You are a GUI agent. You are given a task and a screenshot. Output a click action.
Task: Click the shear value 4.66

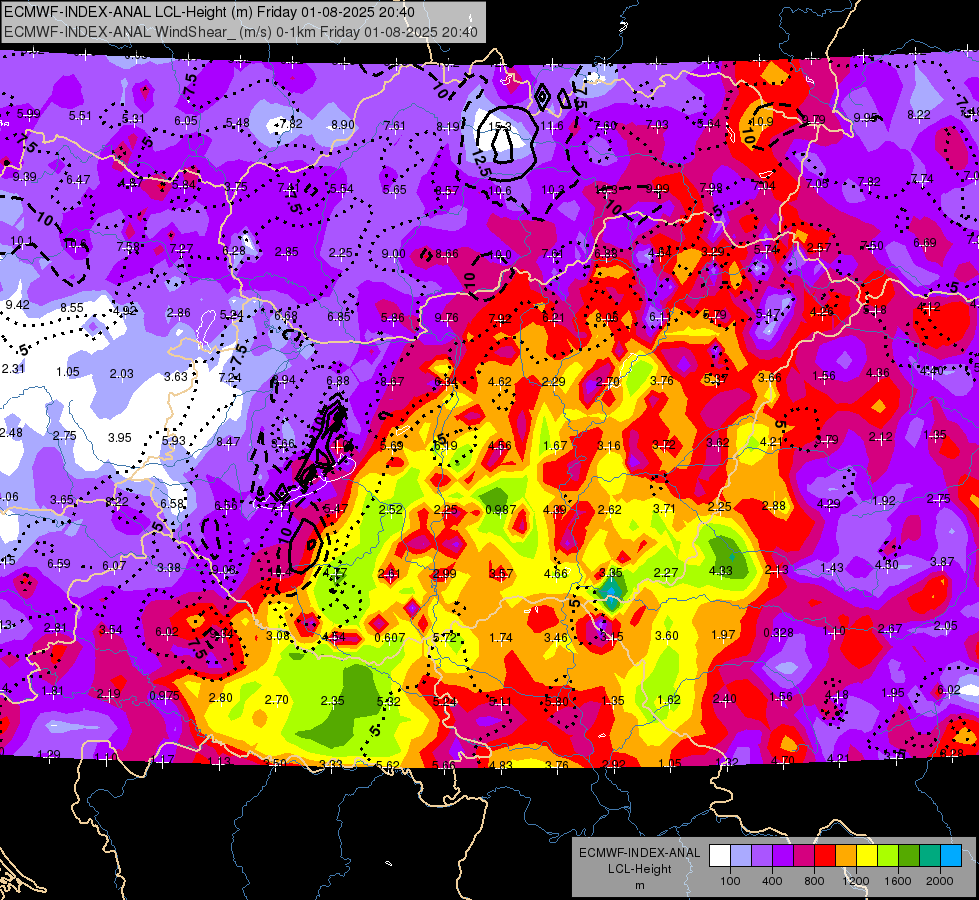tap(556, 573)
